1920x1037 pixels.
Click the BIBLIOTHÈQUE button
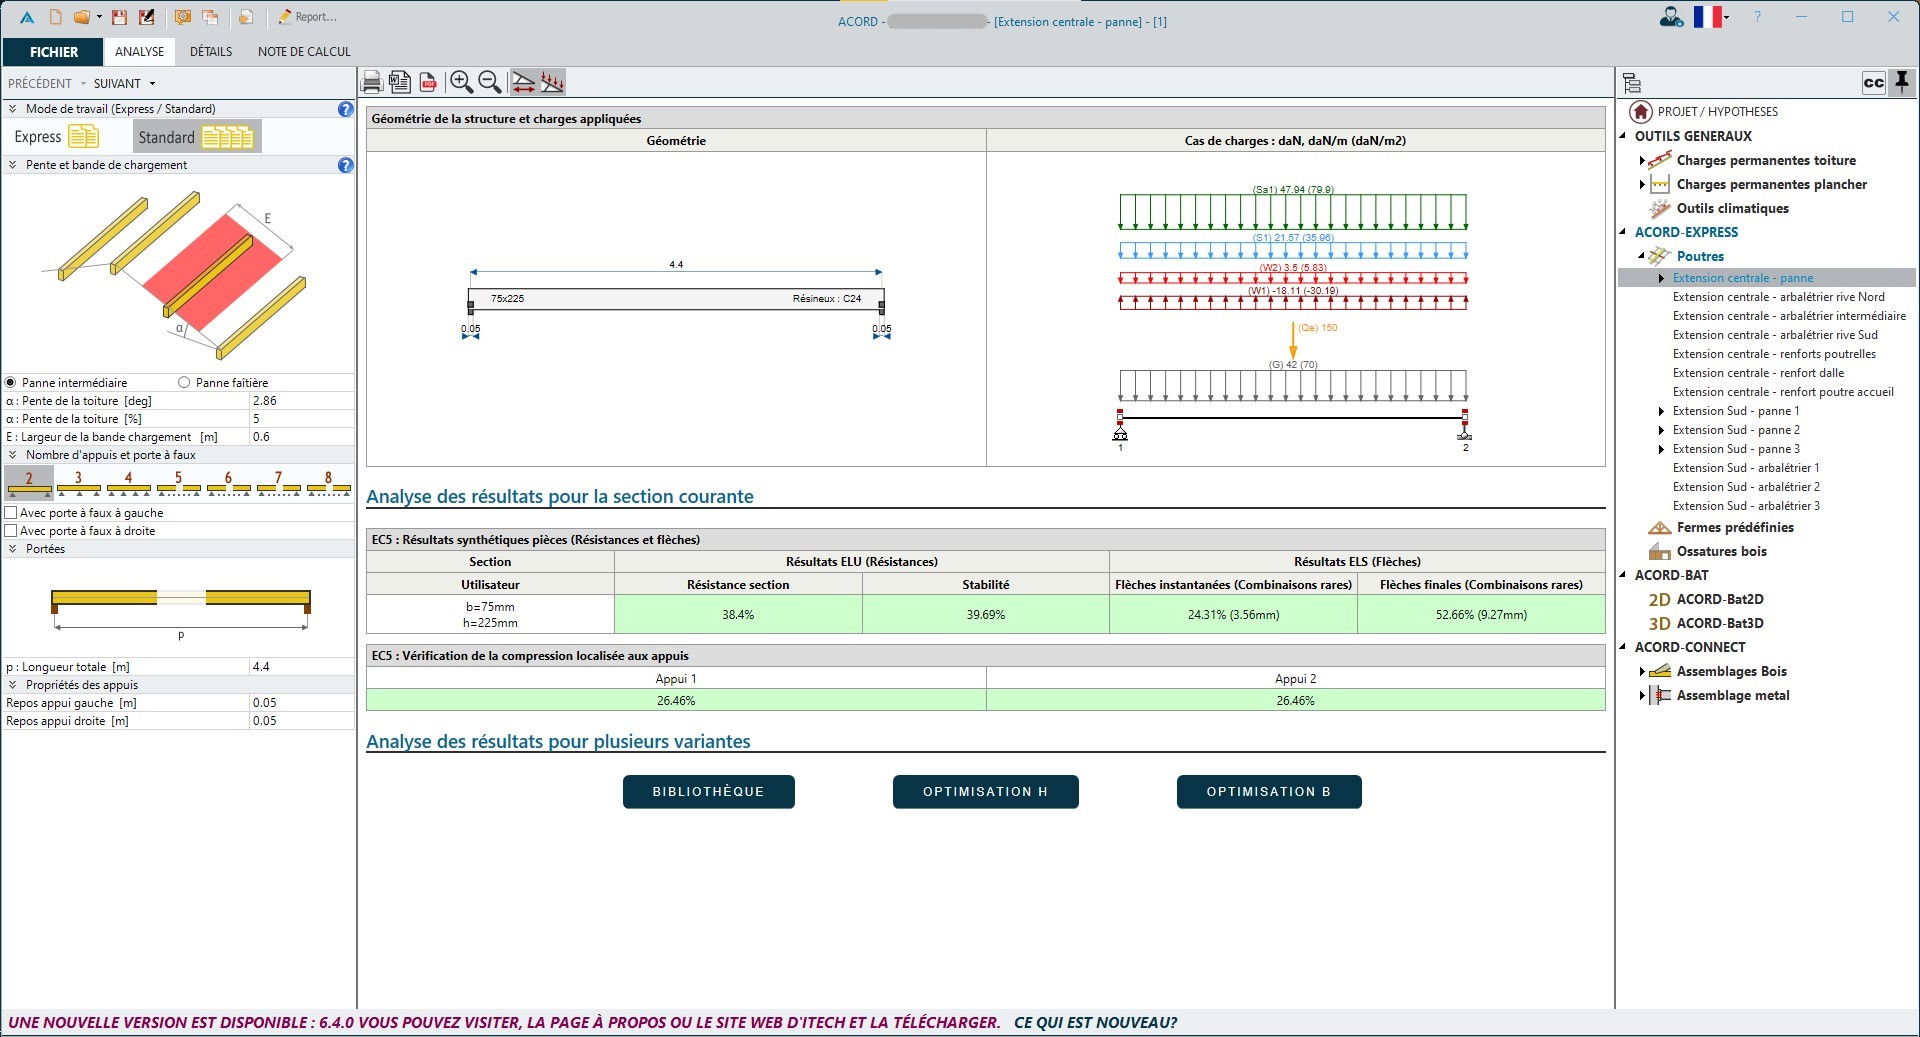[x=708, y=792]
